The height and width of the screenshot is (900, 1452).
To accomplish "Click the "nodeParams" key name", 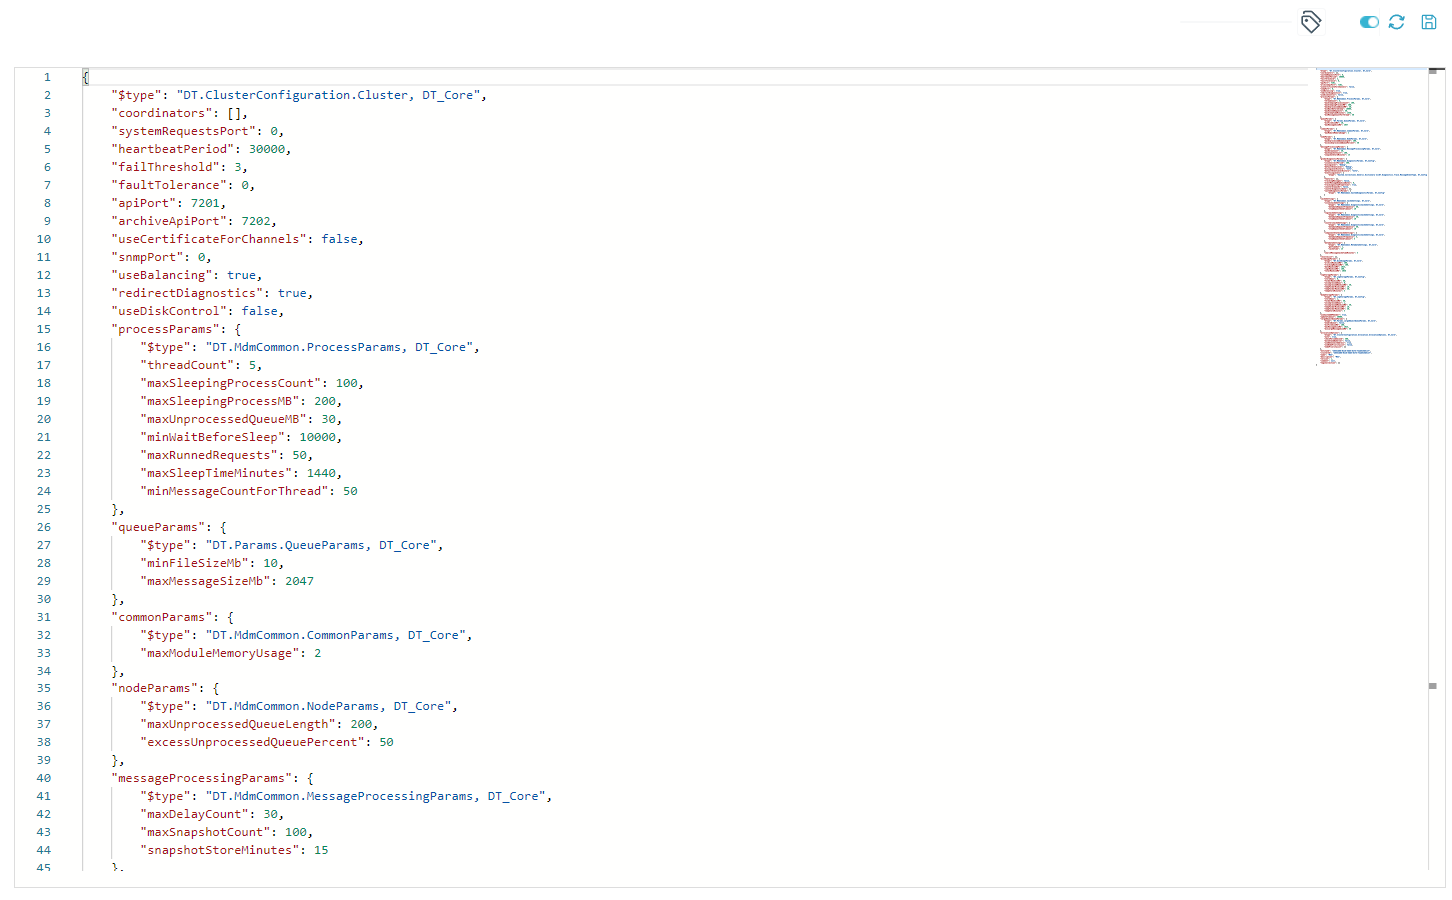I will [154, 688].
